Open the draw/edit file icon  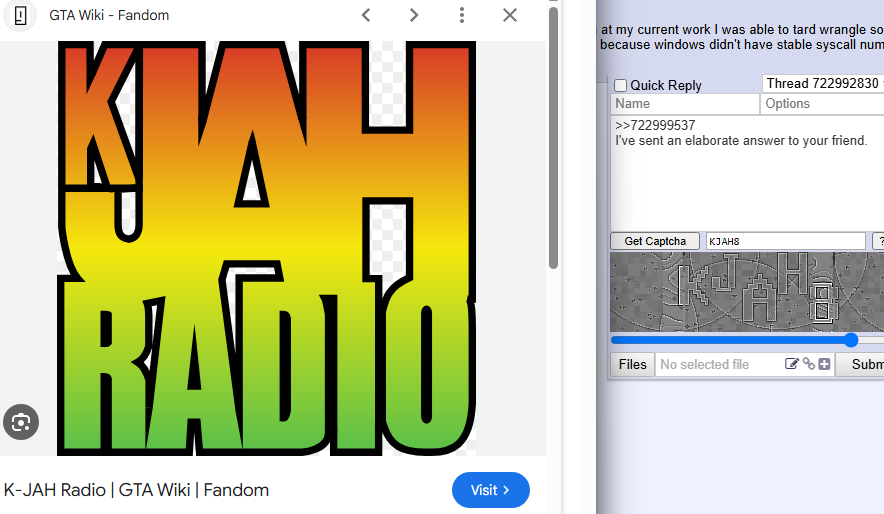pos(792,364)
